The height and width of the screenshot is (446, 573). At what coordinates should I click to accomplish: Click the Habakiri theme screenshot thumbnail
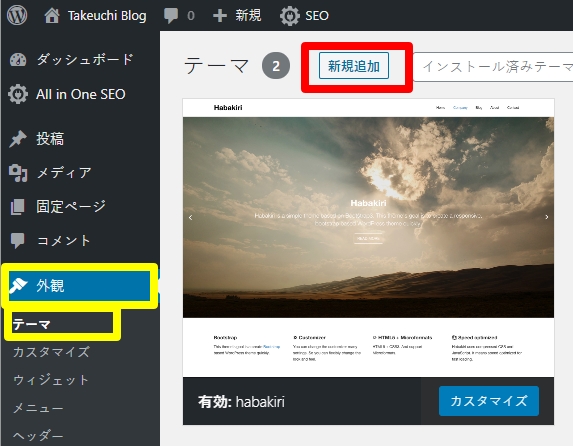tap(368, 238)
